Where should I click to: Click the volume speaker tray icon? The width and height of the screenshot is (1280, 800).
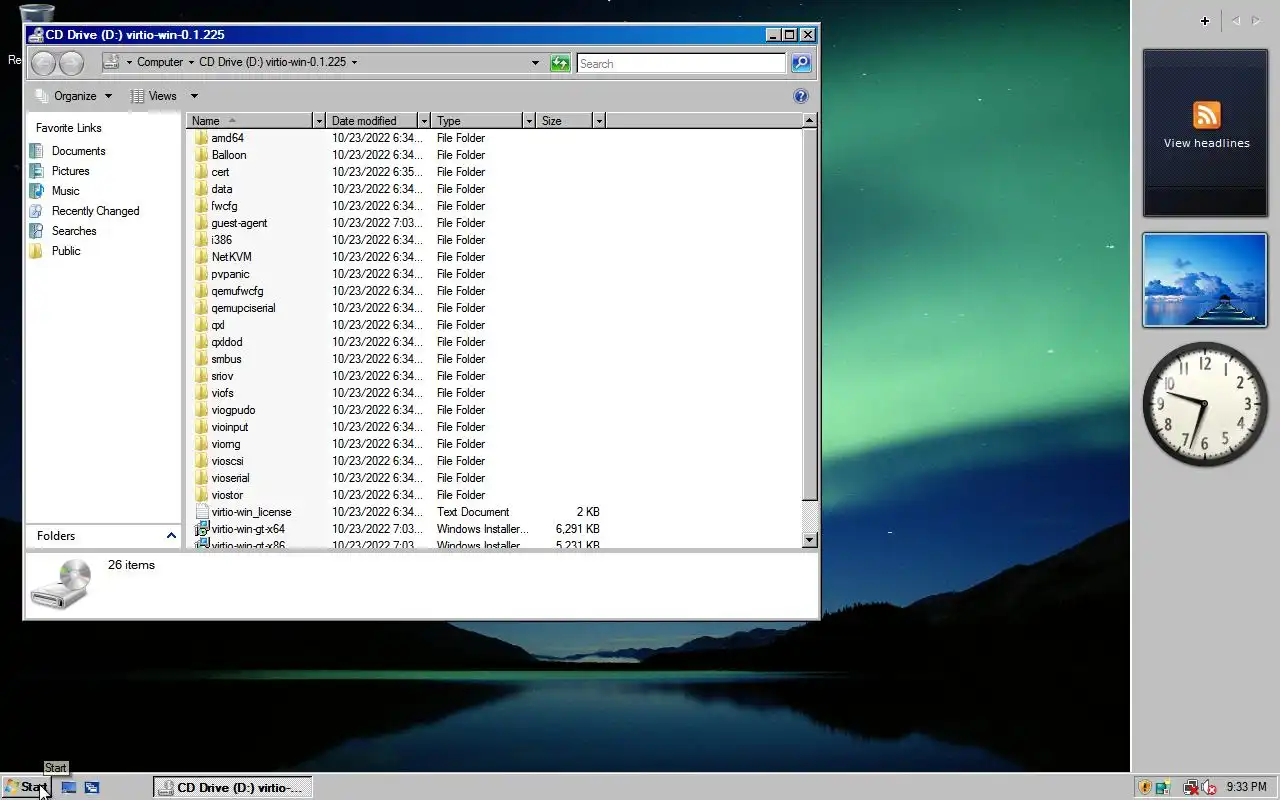click(1208, 787)
